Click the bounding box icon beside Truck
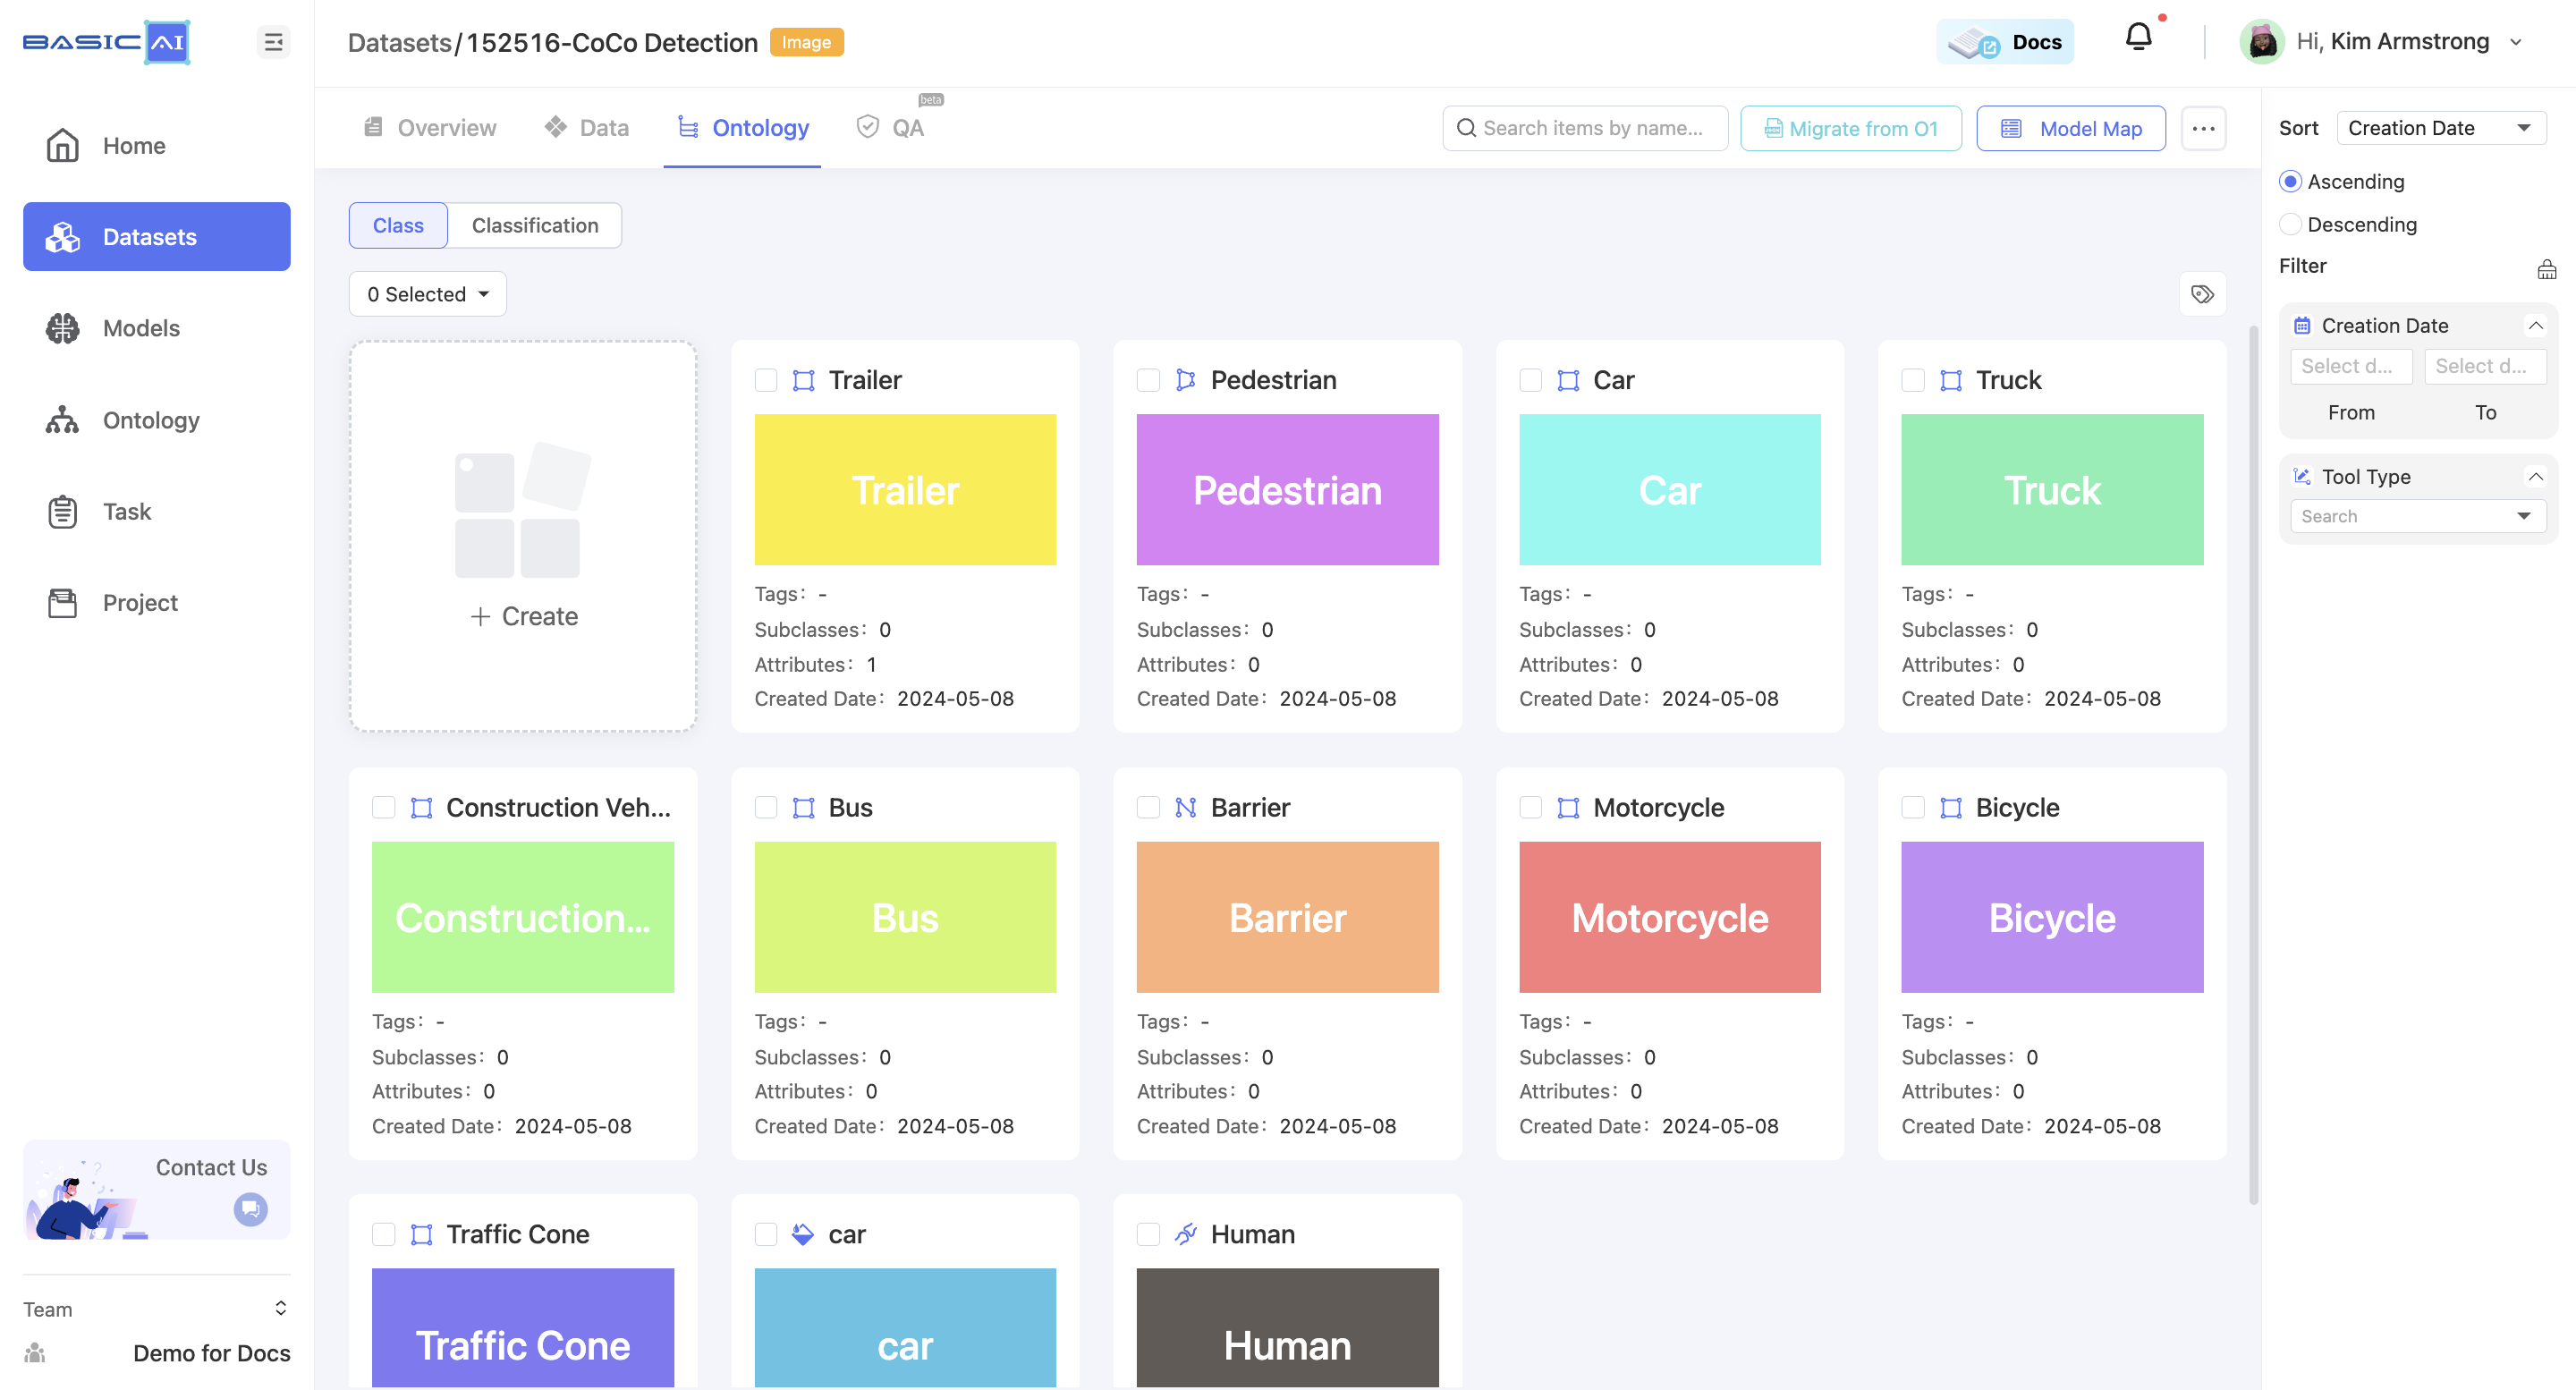This screenshot has height=1390, width=2576. [1950, 380]
